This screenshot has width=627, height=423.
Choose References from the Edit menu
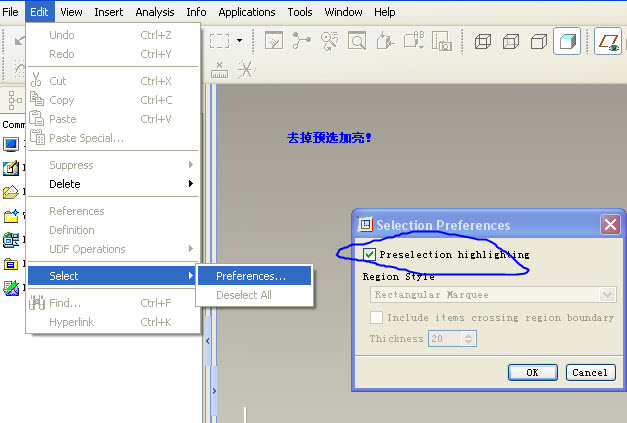(113, 211)
